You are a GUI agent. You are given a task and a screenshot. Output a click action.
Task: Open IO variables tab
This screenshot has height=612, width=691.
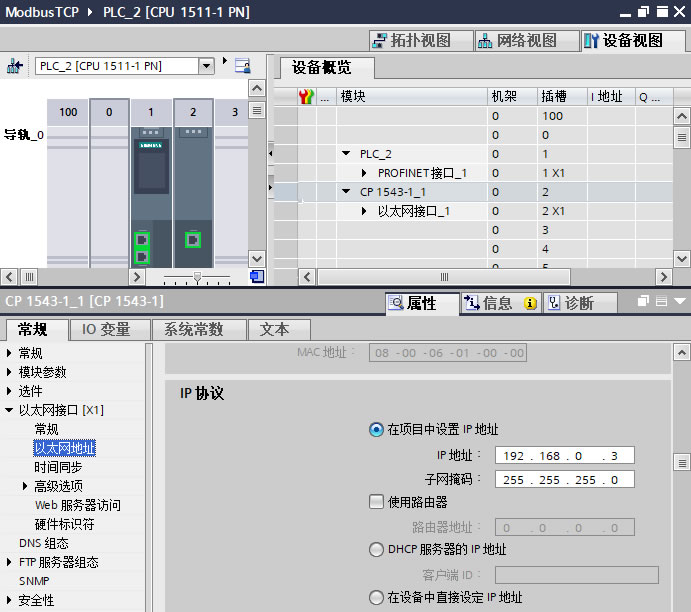pos(109,329)
